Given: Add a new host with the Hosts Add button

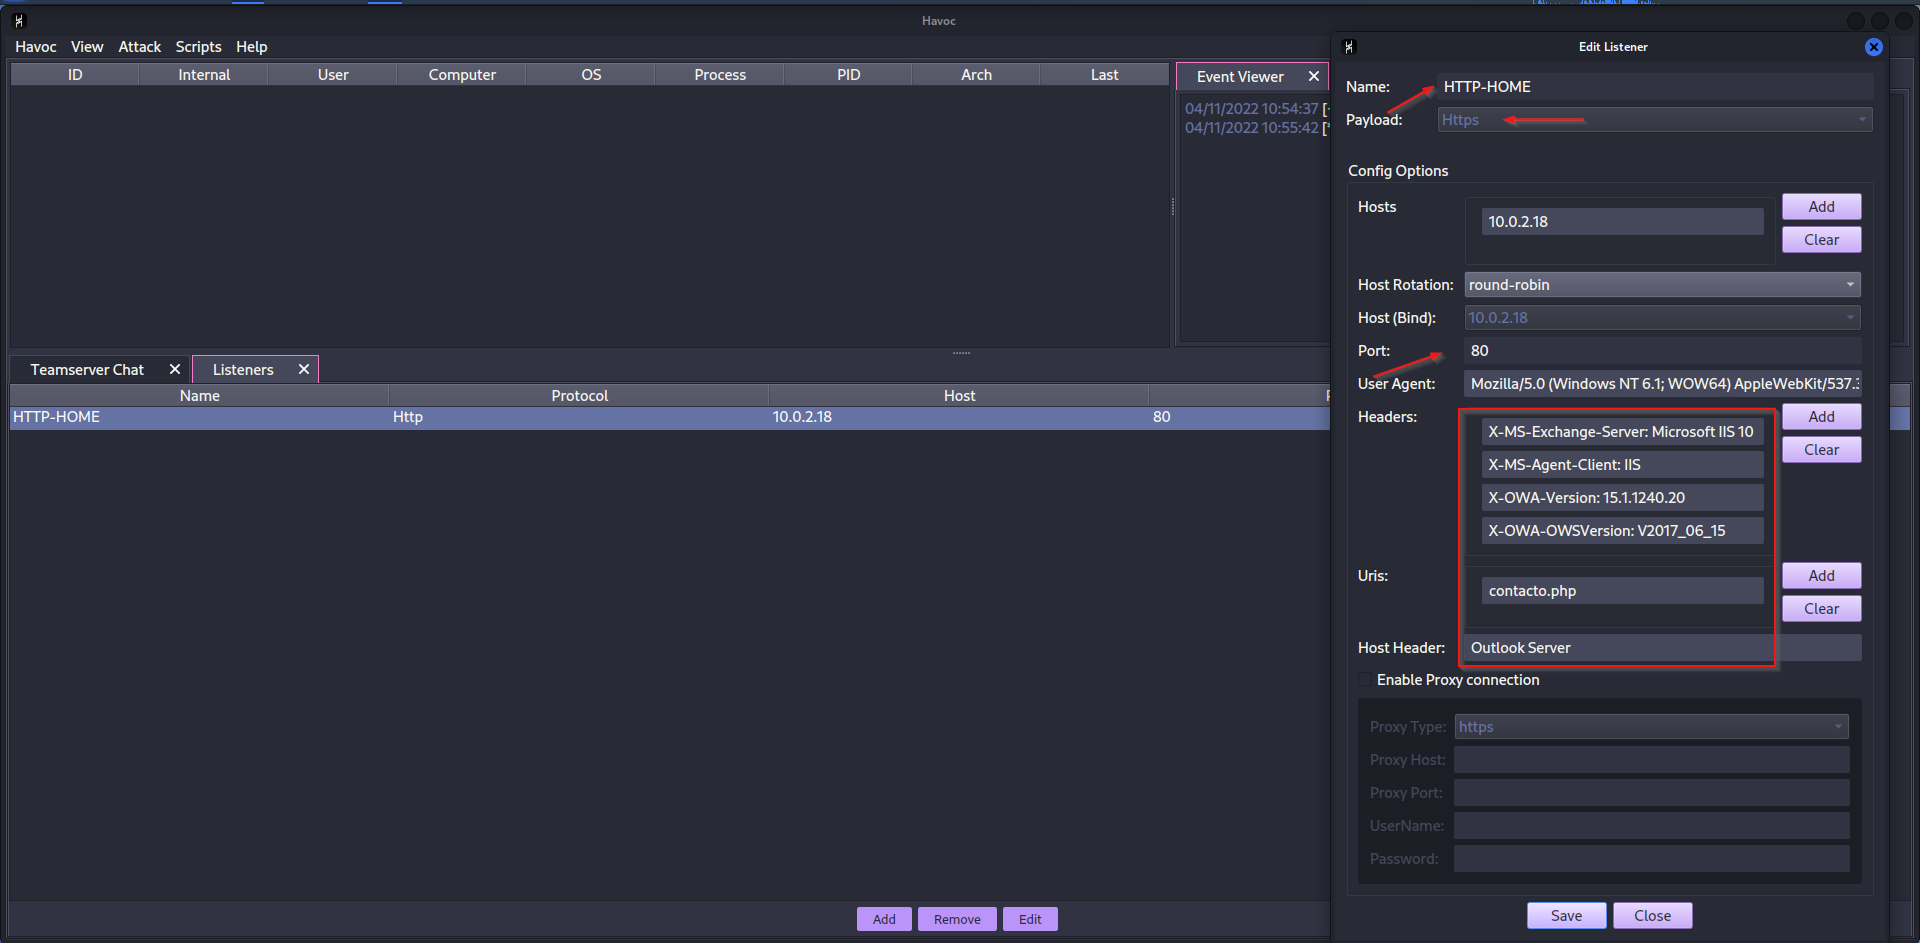Looking at the screenshot, I should pyautogui.click(x=1820, y=206).
